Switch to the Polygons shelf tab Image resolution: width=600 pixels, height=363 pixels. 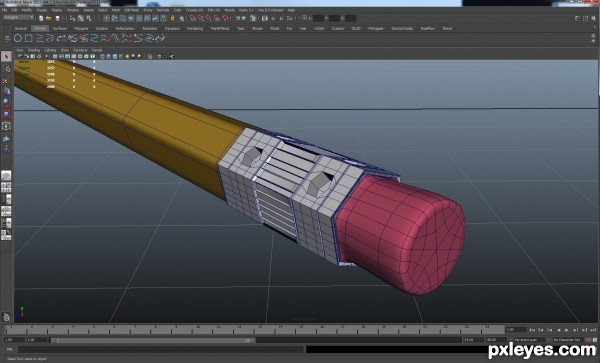(81, 29)
